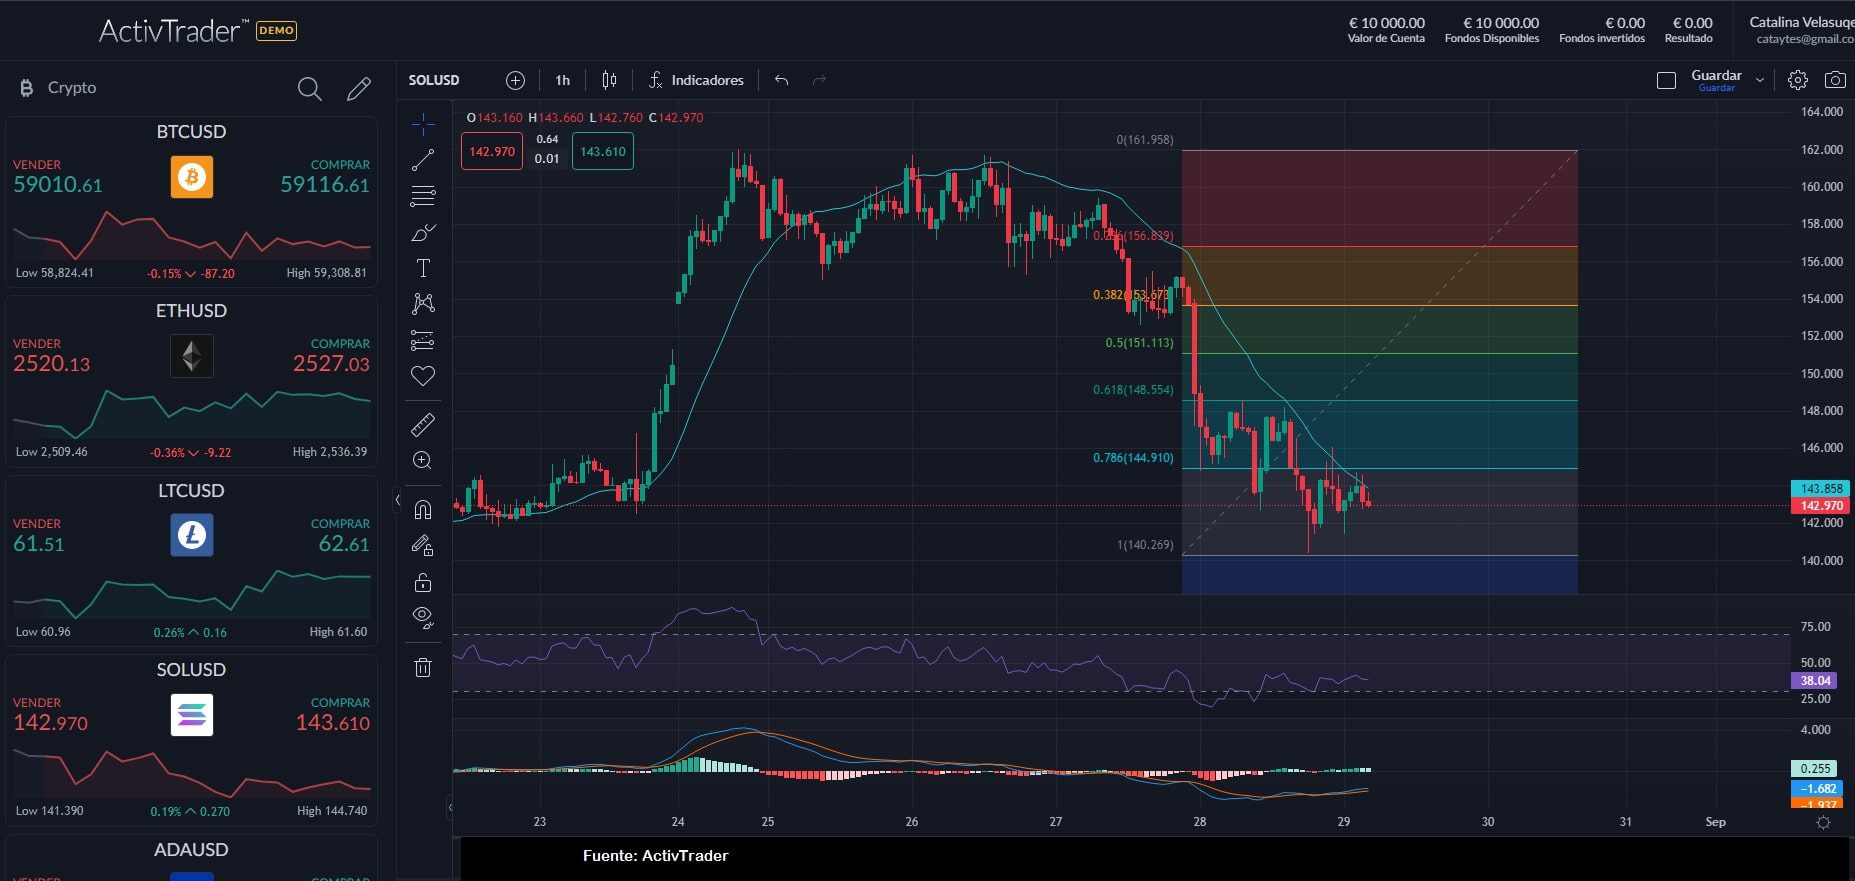Image resolution: width=1855 pixels, height=881 pixels.
Task: Click the green buy price 143.610 button
Action: pos(602,152)
